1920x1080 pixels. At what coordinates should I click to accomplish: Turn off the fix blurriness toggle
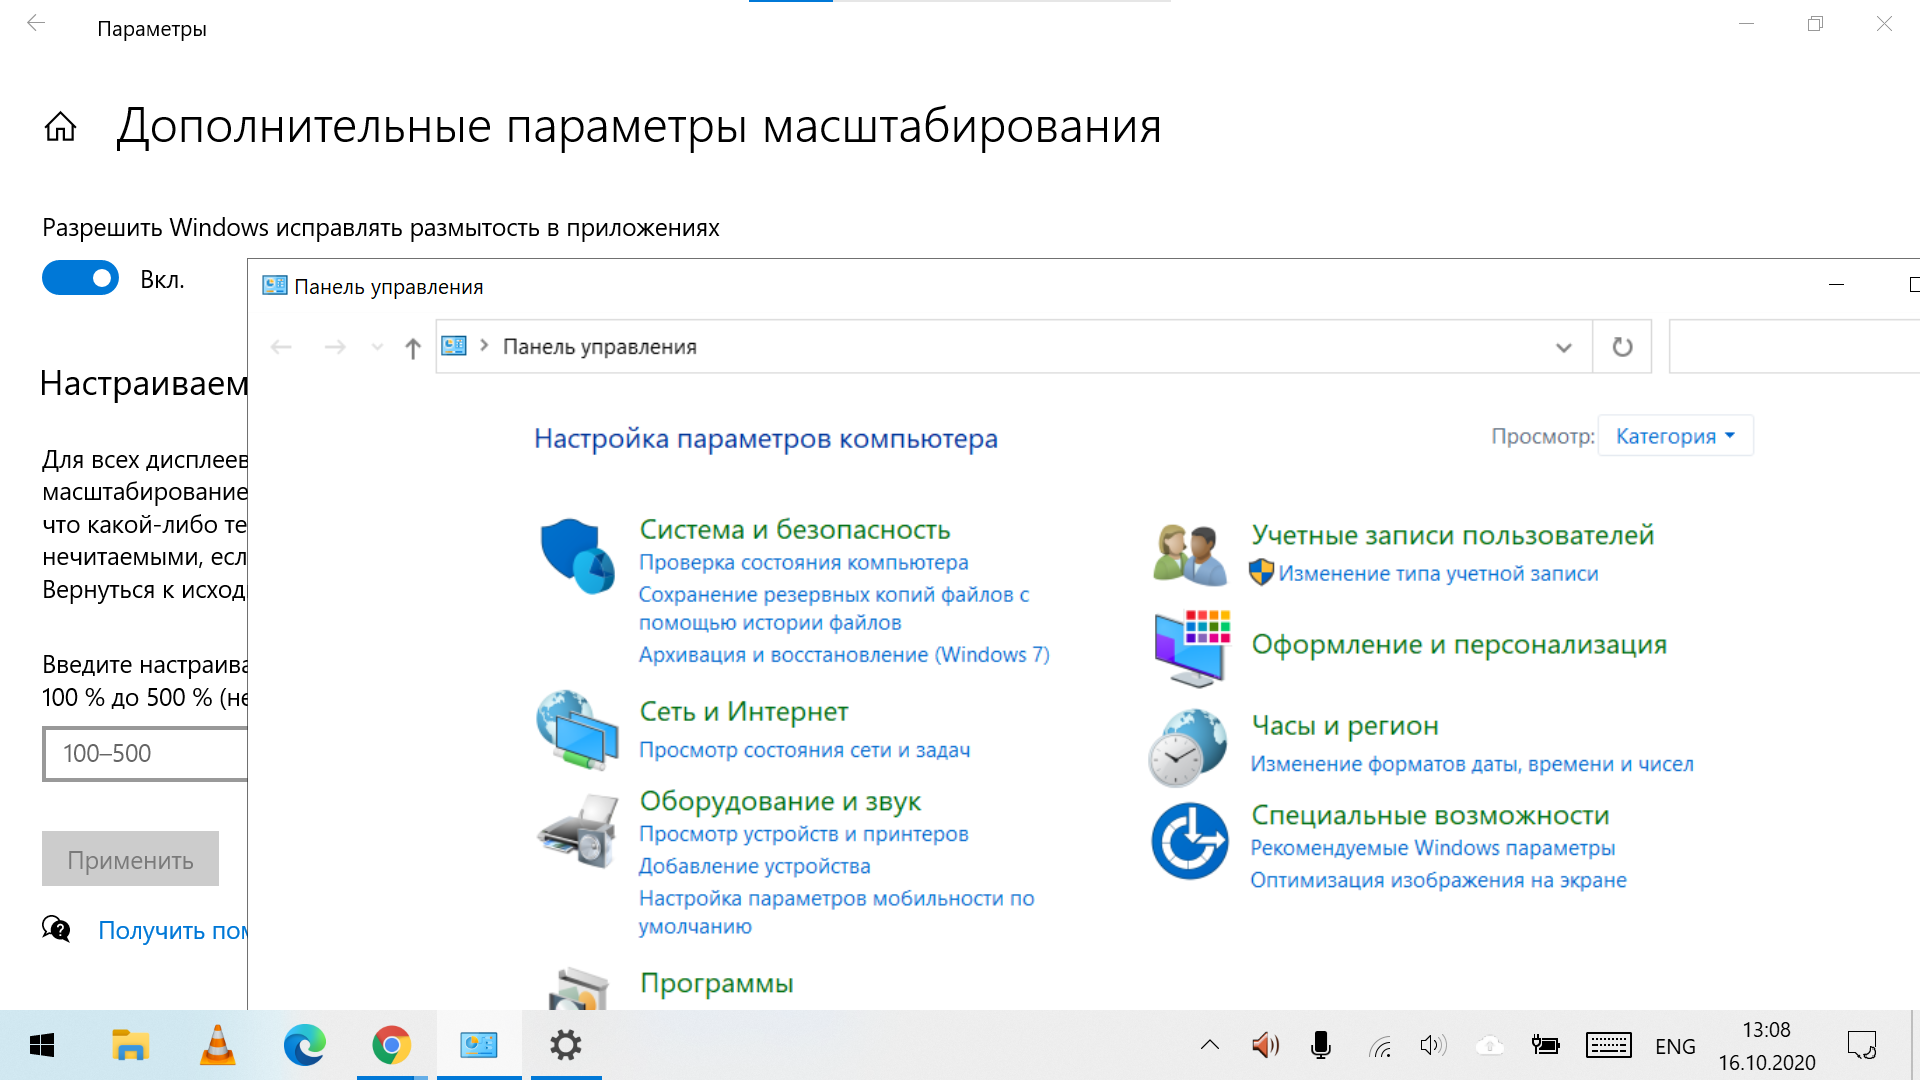[x=81, y=278]
